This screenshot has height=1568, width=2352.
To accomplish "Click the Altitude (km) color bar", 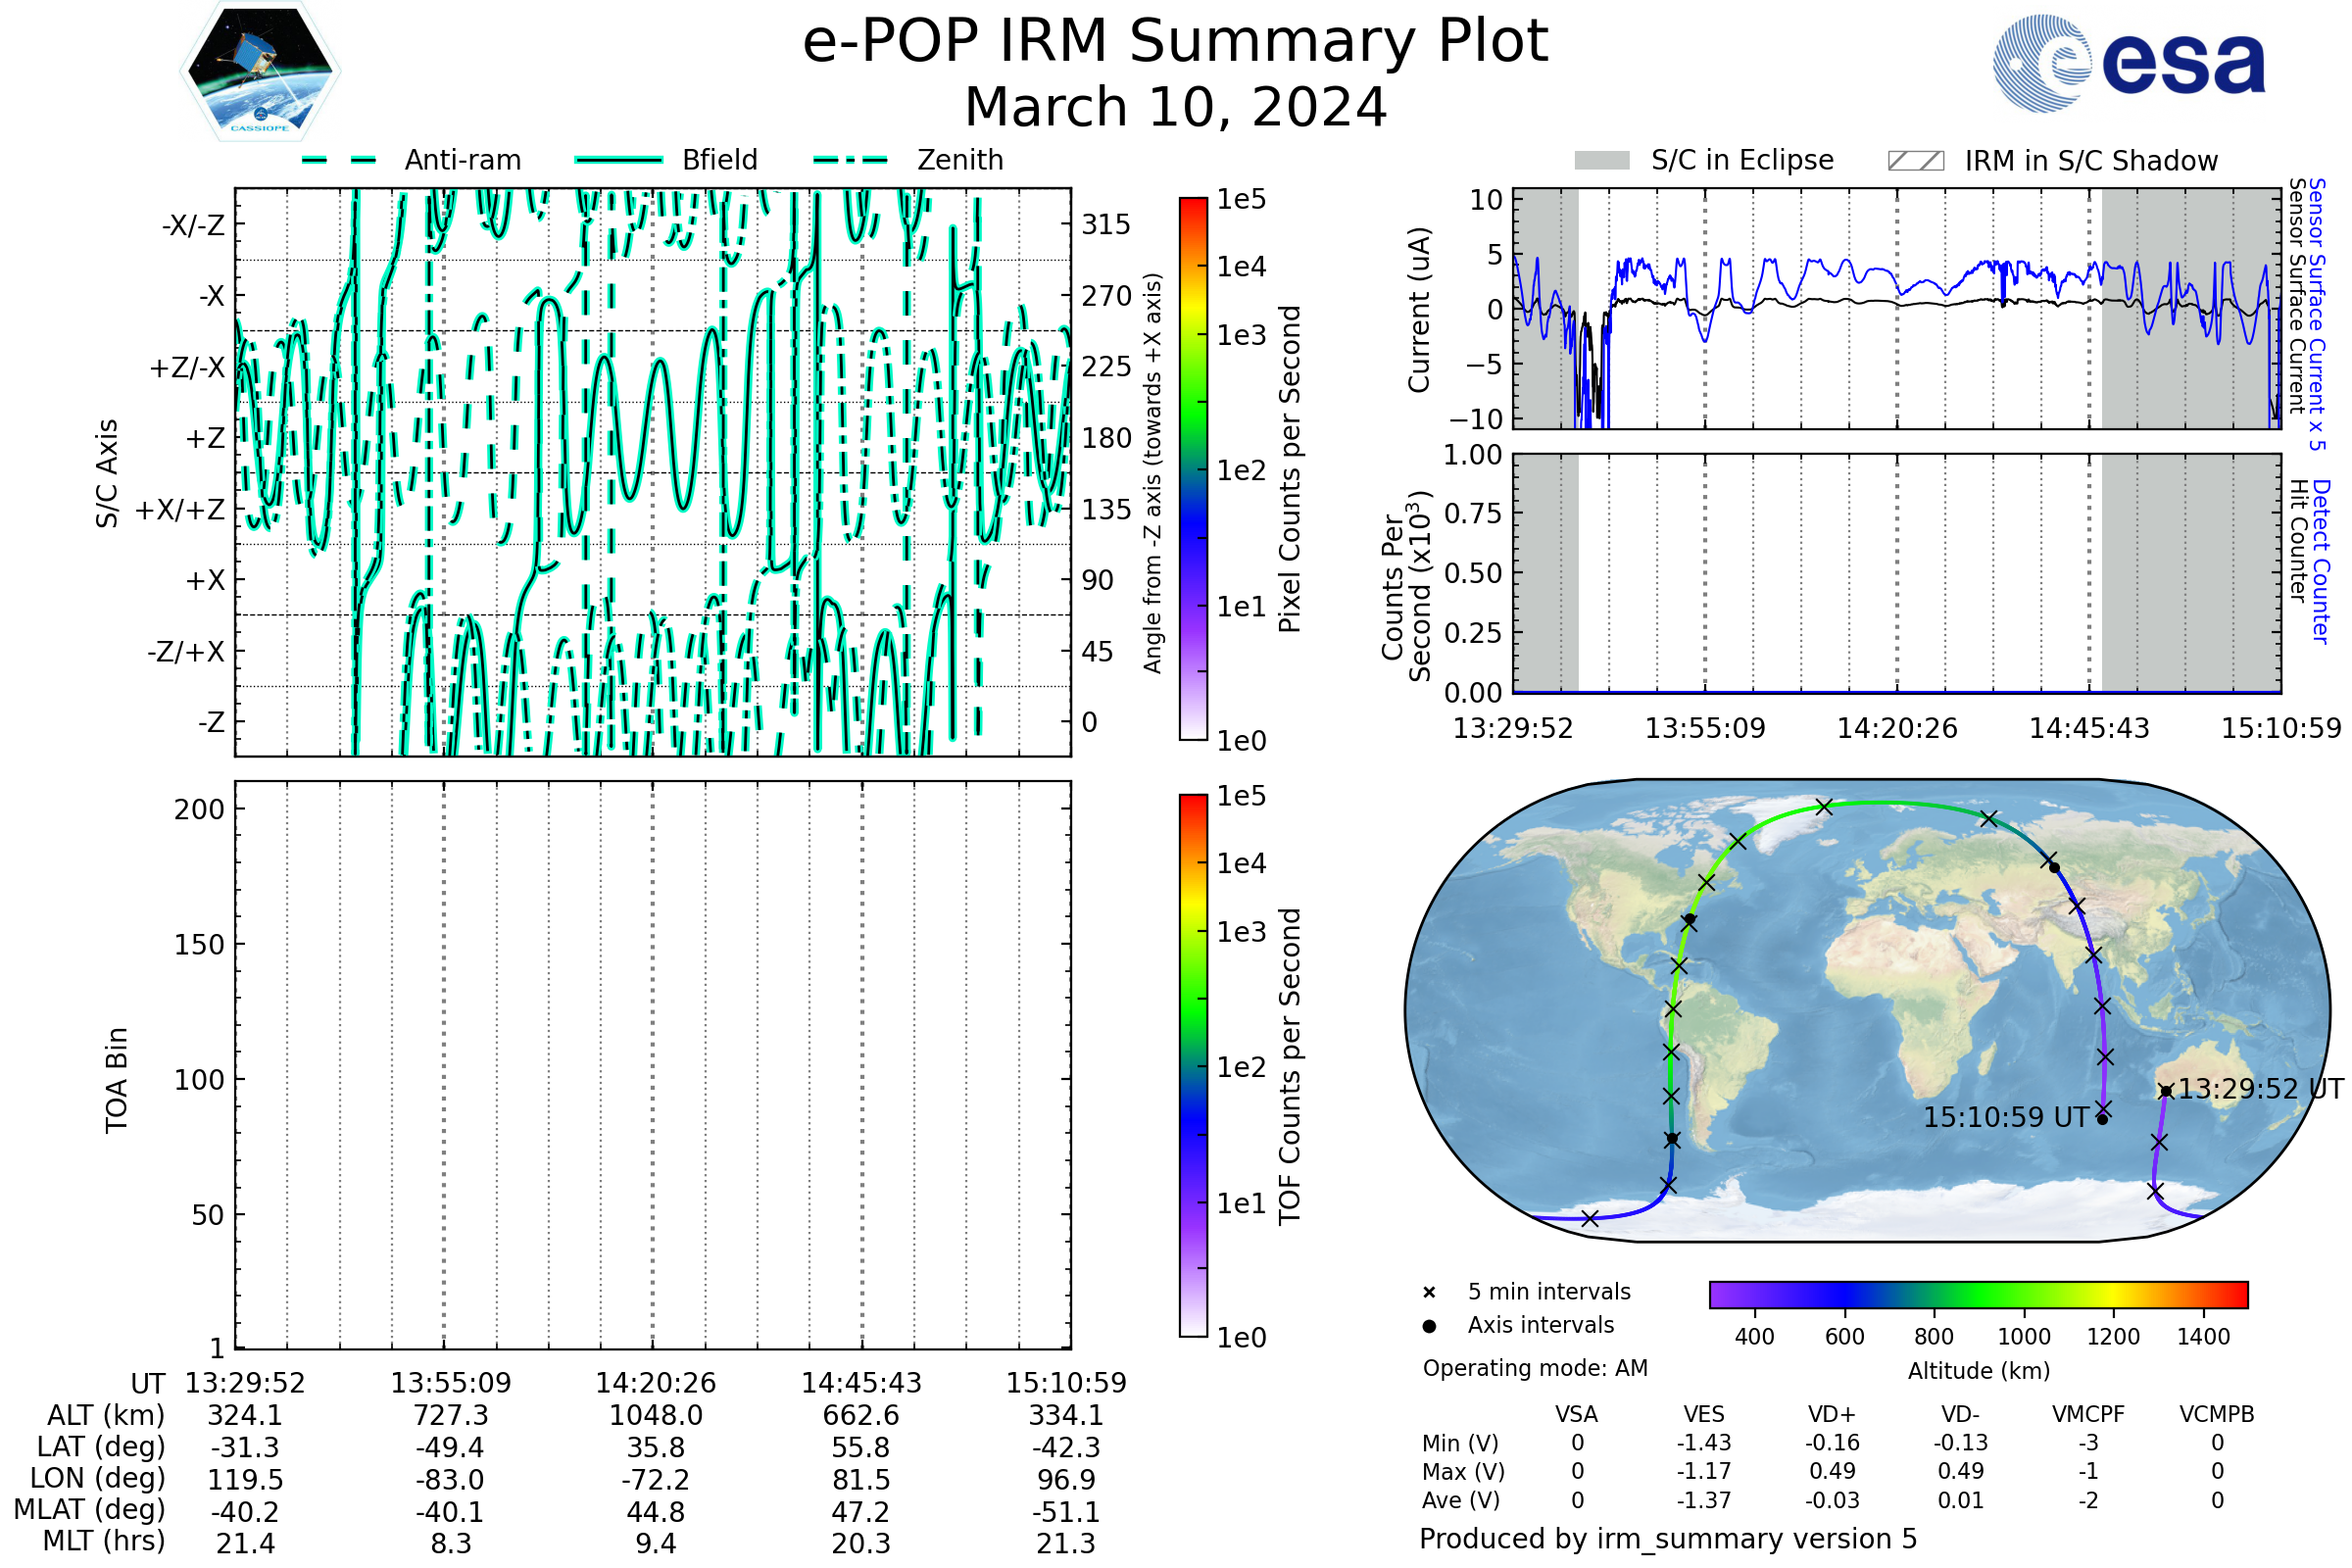I will click(1978, 1294).
